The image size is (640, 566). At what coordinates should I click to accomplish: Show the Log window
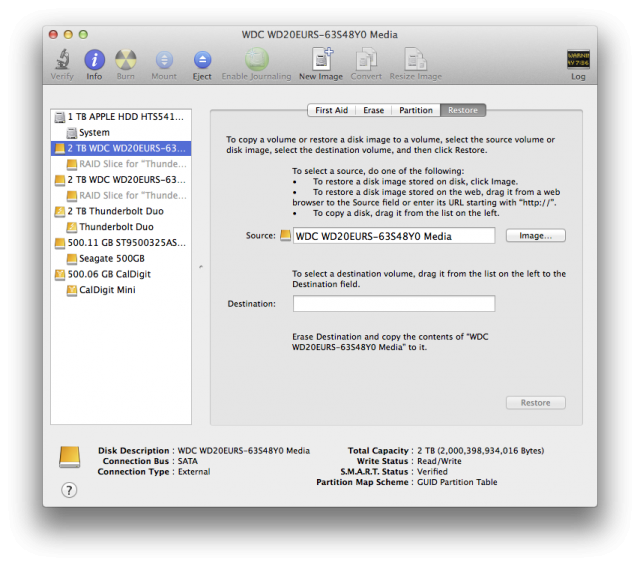coord(578,60)
